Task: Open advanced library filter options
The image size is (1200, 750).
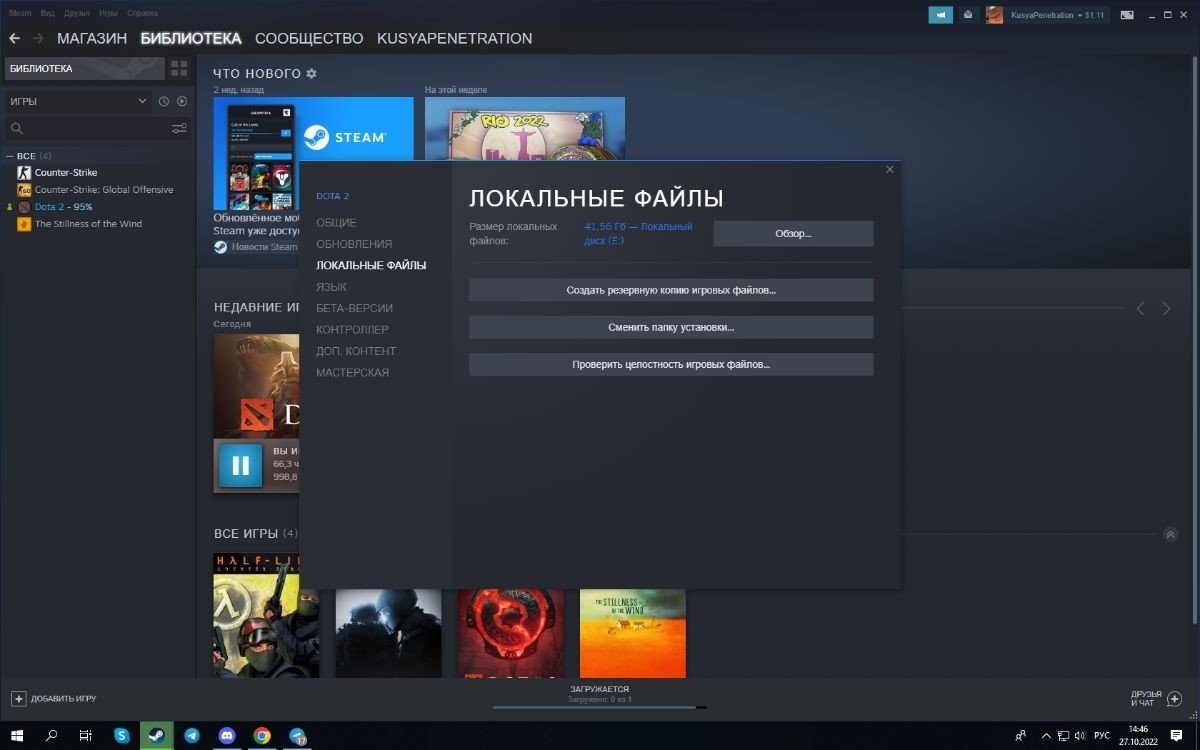Action: 179,128
